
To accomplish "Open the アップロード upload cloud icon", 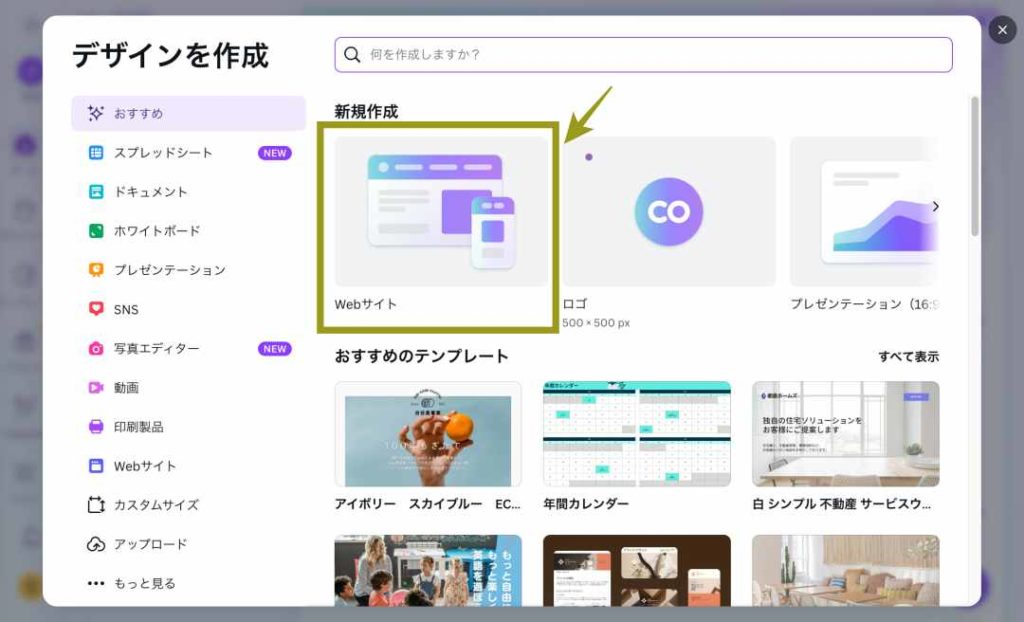I will click(x=96, y=545).
